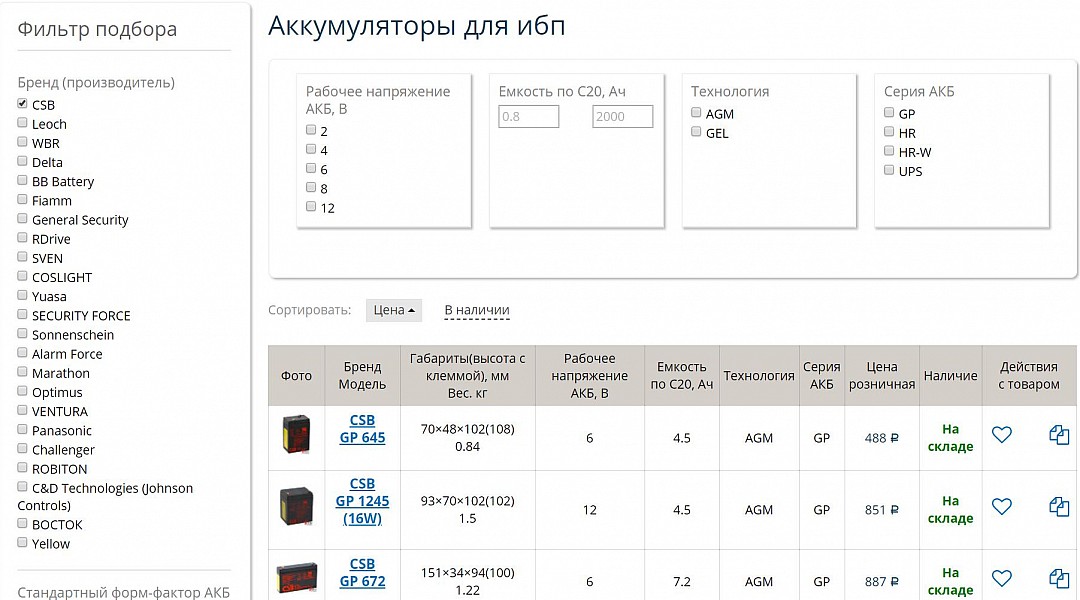The height and width of the screenshot is (600, 1080).
Task: Enable the UPS series checkbox
Action: click(889, 170)
